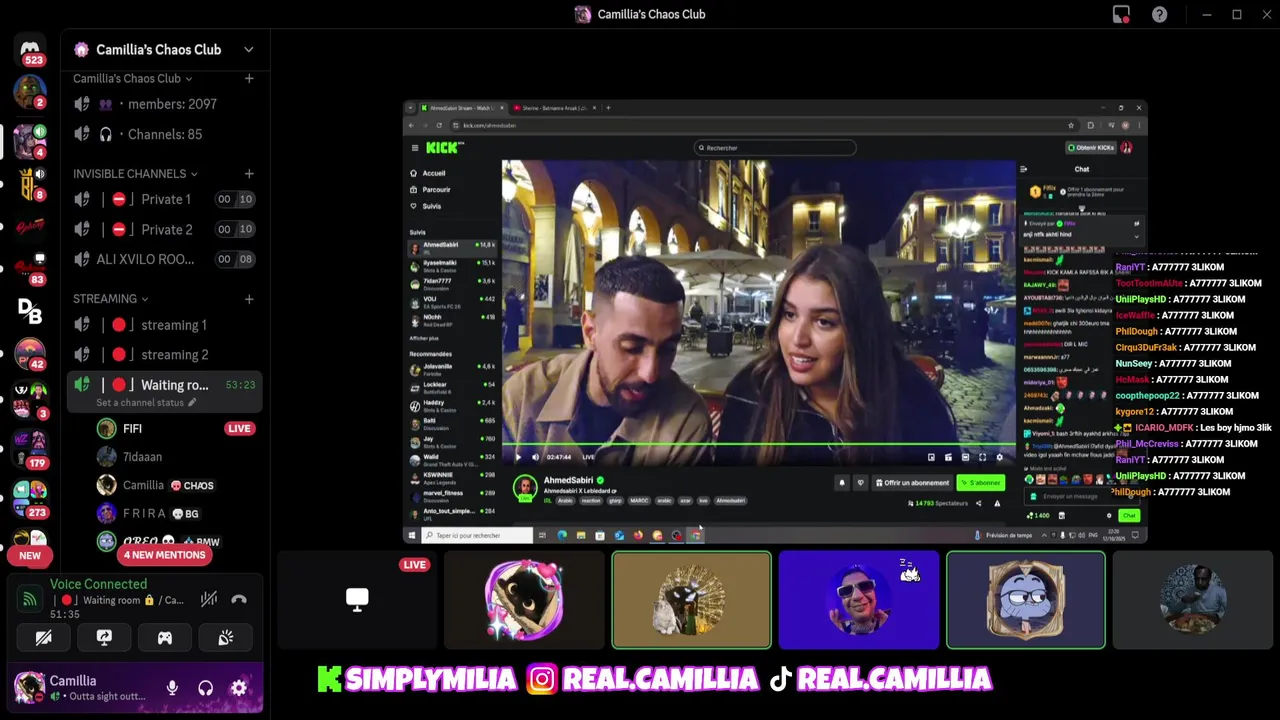Toggle the soundboard button
Viewport: 1280px width, 720px height.
(x=226, y=637)
